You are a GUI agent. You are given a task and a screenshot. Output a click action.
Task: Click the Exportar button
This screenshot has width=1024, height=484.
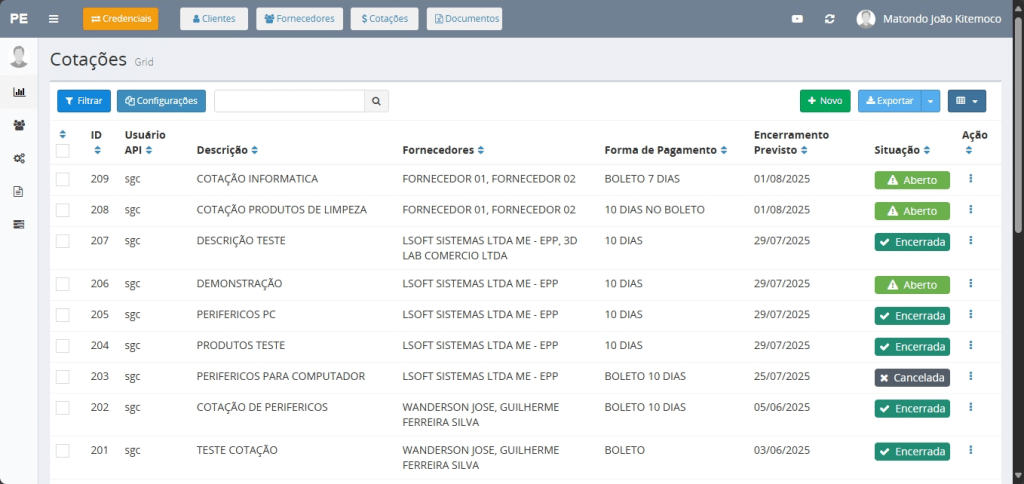[889, 101]
